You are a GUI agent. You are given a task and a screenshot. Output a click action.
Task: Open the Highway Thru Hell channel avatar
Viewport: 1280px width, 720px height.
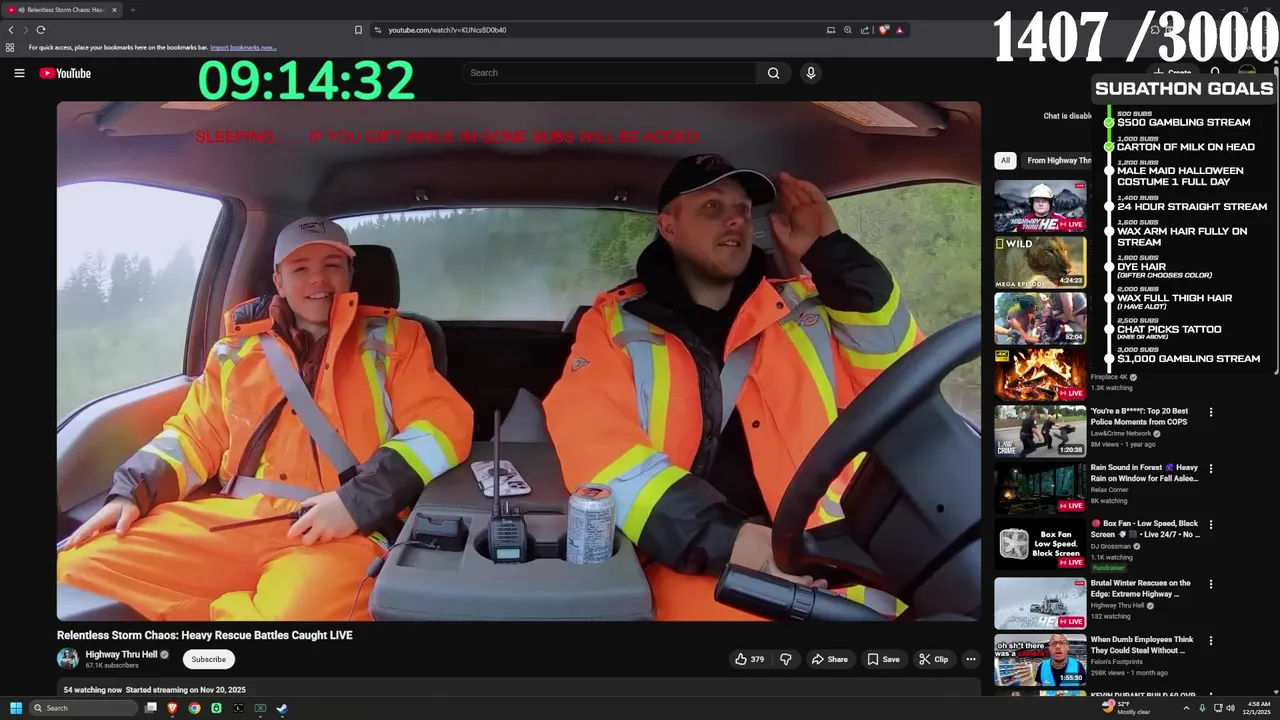[x=68, y=659]
